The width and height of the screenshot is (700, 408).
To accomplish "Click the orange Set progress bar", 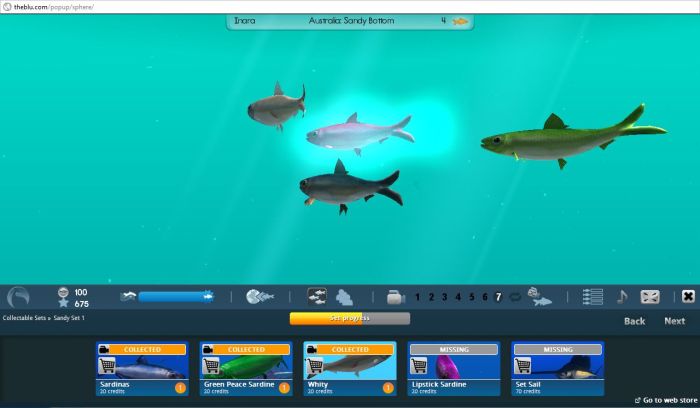I will [x=349, y=318].
